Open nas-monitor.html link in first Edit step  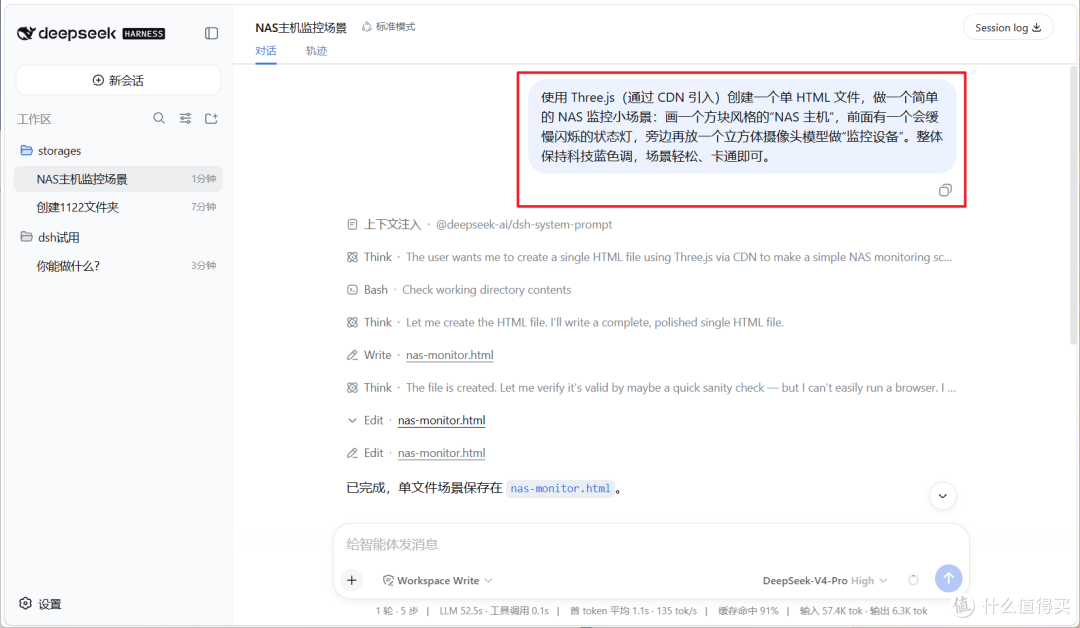(442, 420)
